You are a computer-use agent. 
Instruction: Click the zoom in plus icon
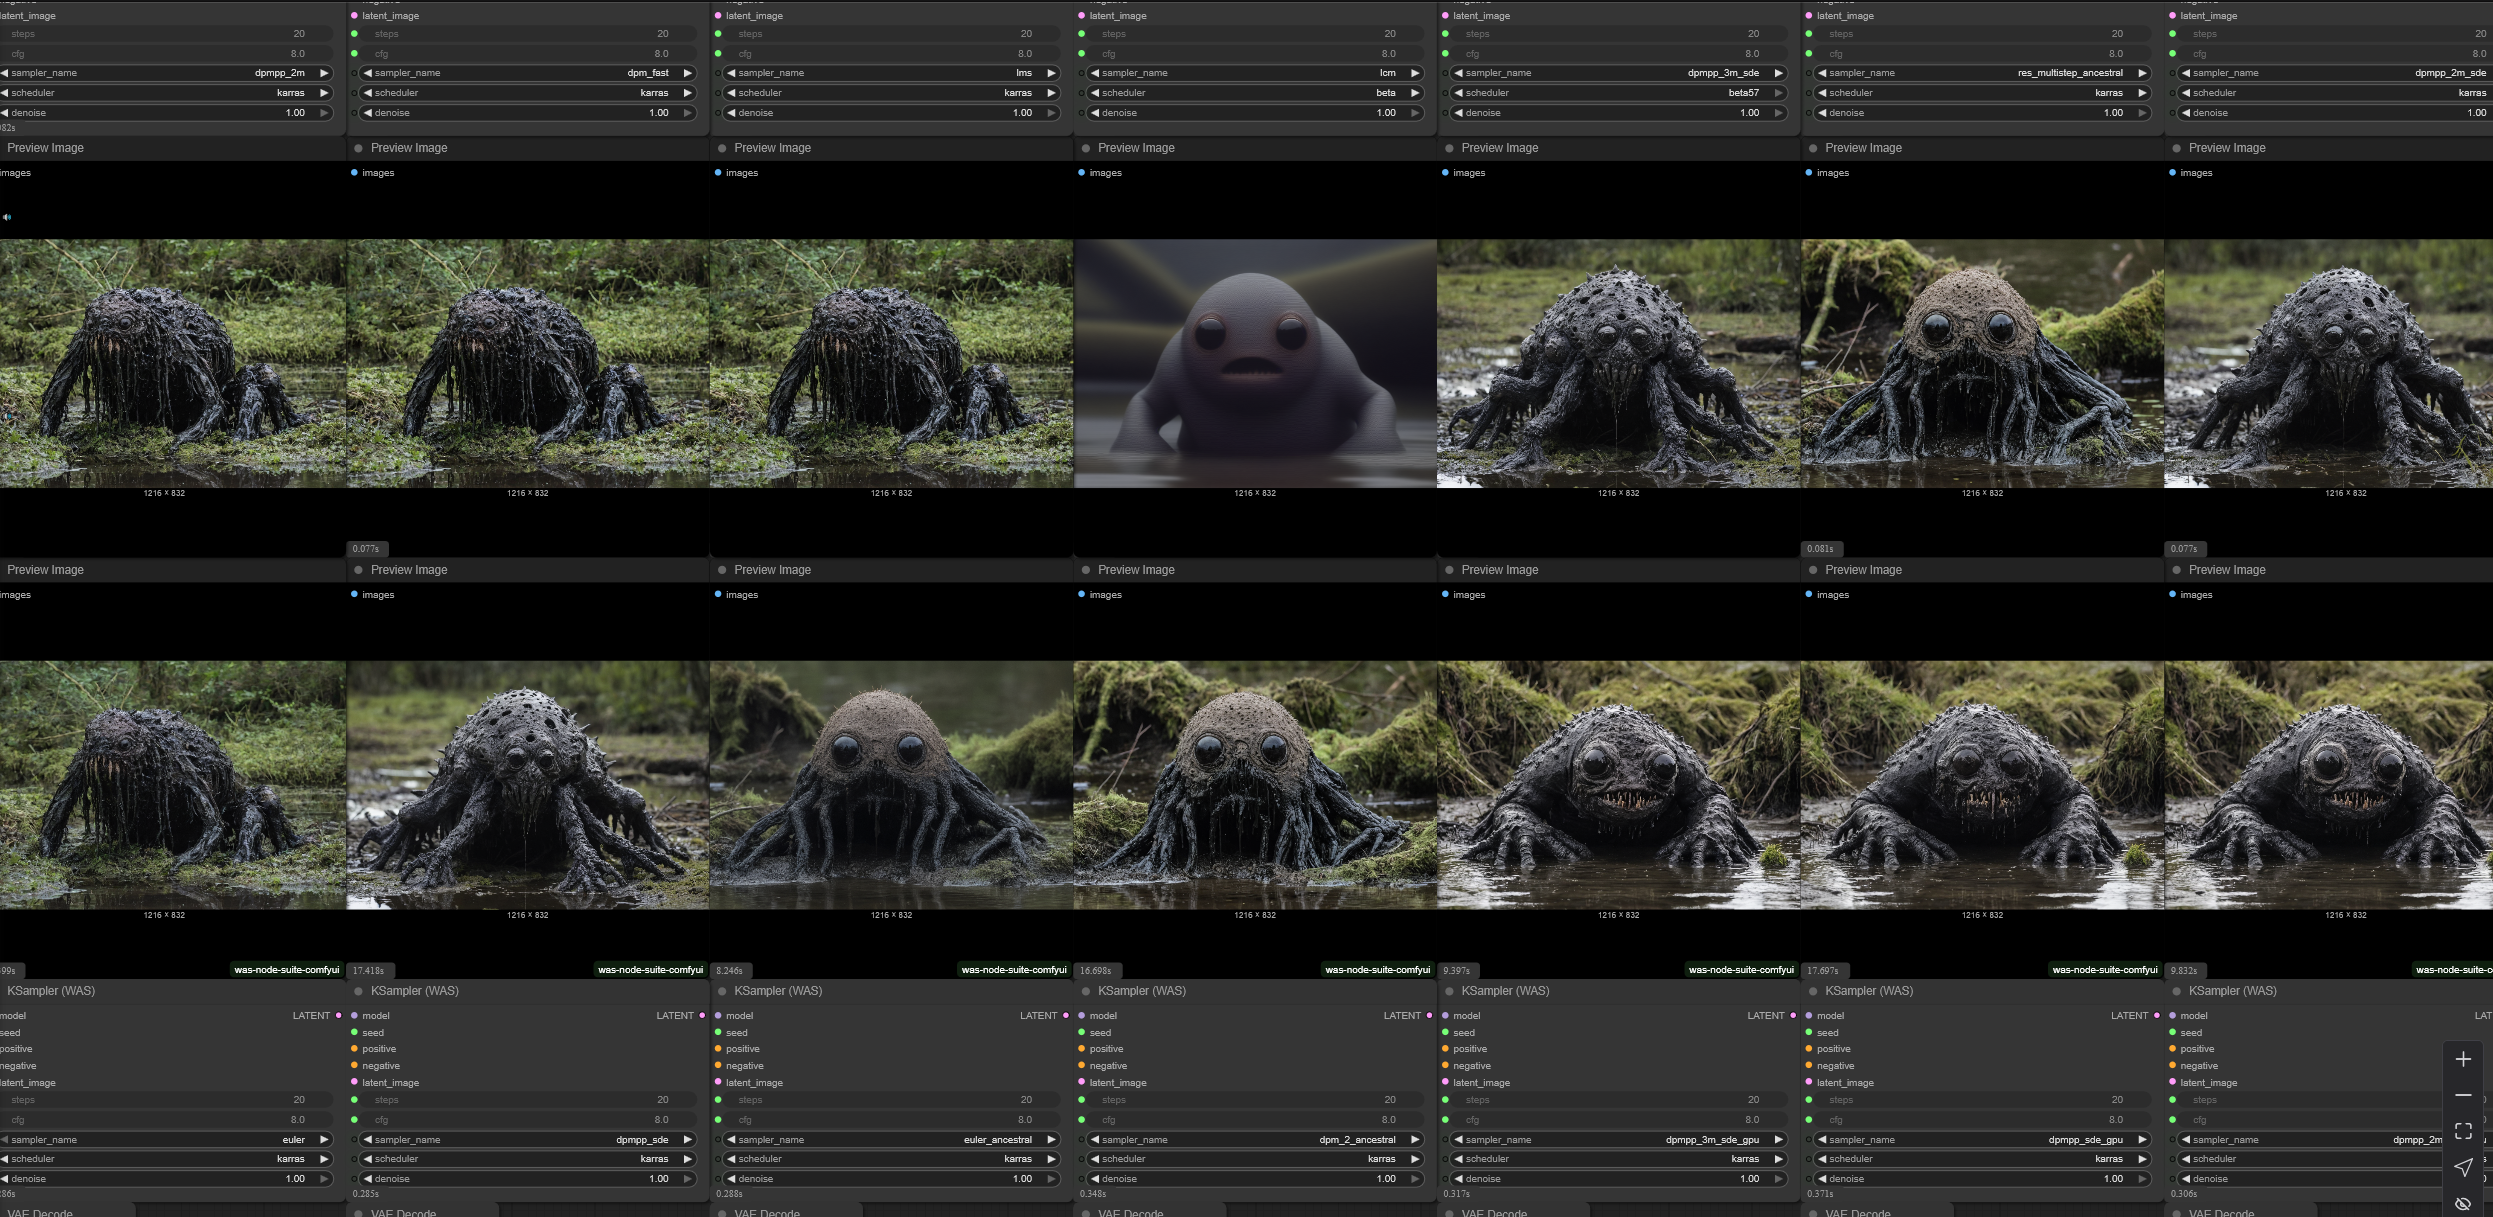tap(2463, 1060)
